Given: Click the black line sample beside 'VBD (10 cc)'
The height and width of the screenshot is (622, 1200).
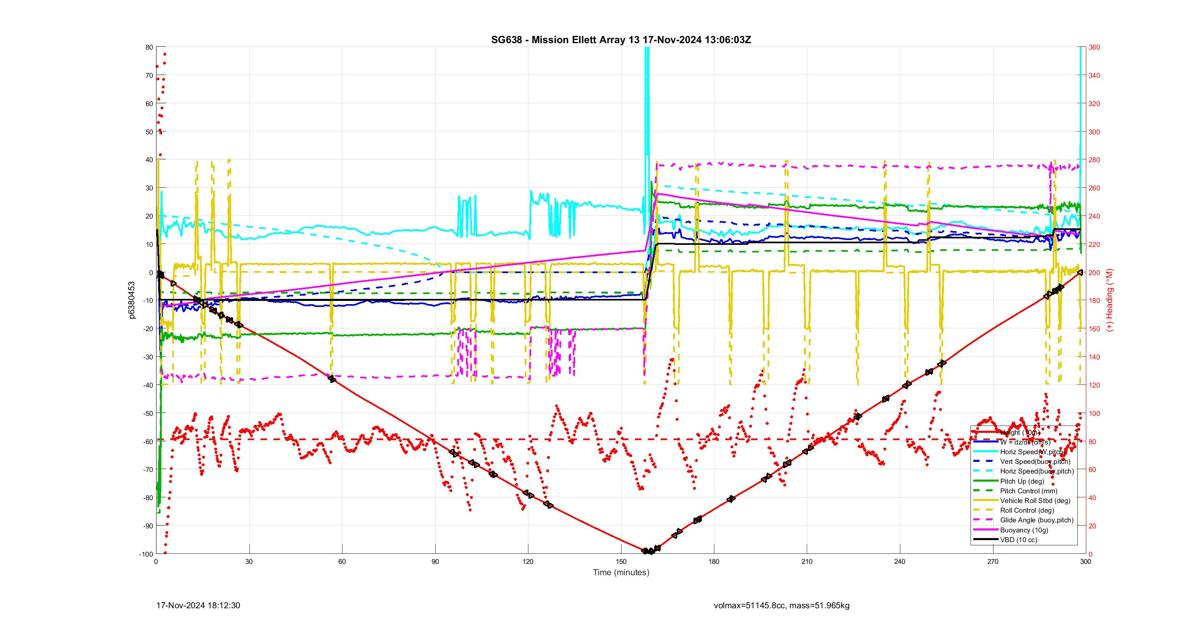Looking at the screenshot, I should coord(986,539).
